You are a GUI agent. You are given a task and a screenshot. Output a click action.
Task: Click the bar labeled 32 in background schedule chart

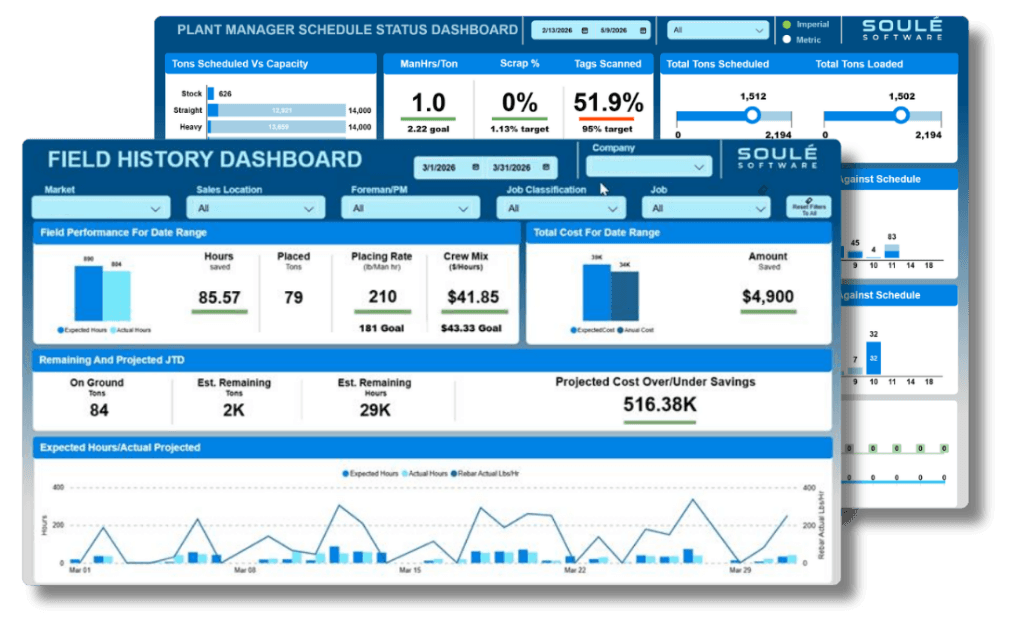pos(873,358)
